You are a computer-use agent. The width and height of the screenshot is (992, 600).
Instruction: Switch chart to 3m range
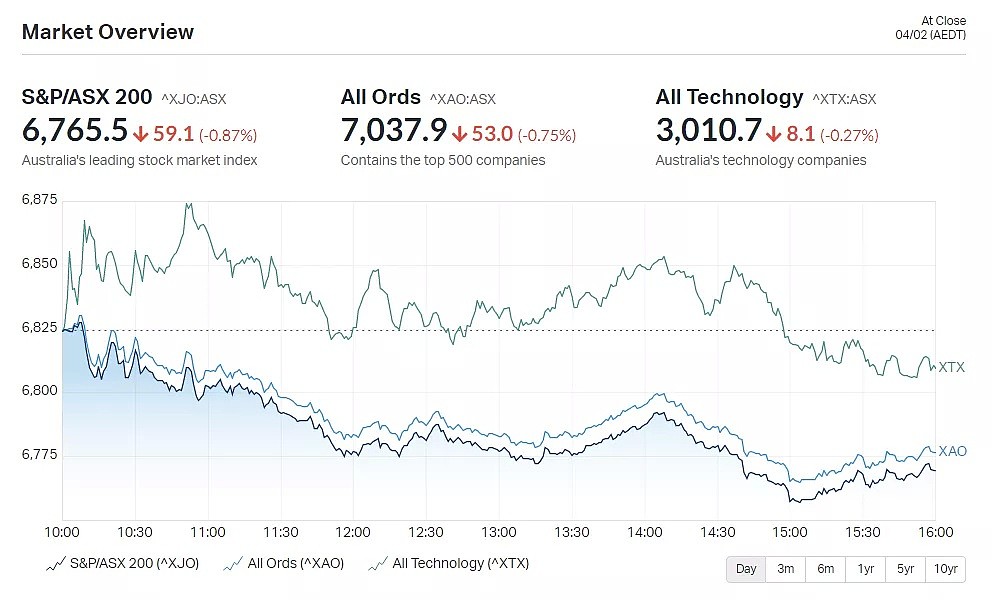786,569
